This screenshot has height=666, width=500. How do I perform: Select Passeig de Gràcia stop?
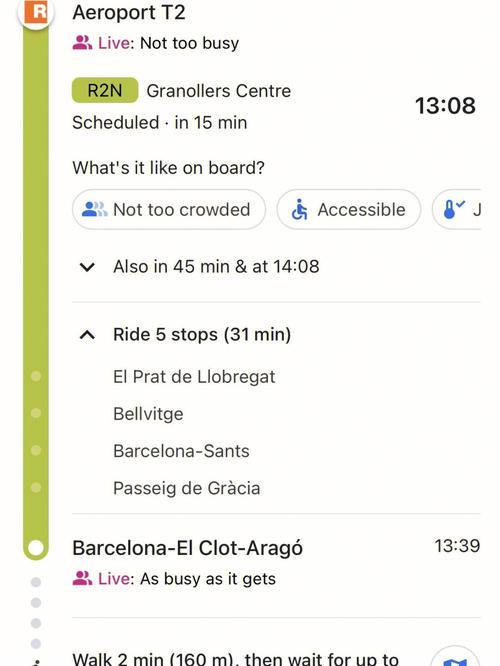[x=186, y=488]
